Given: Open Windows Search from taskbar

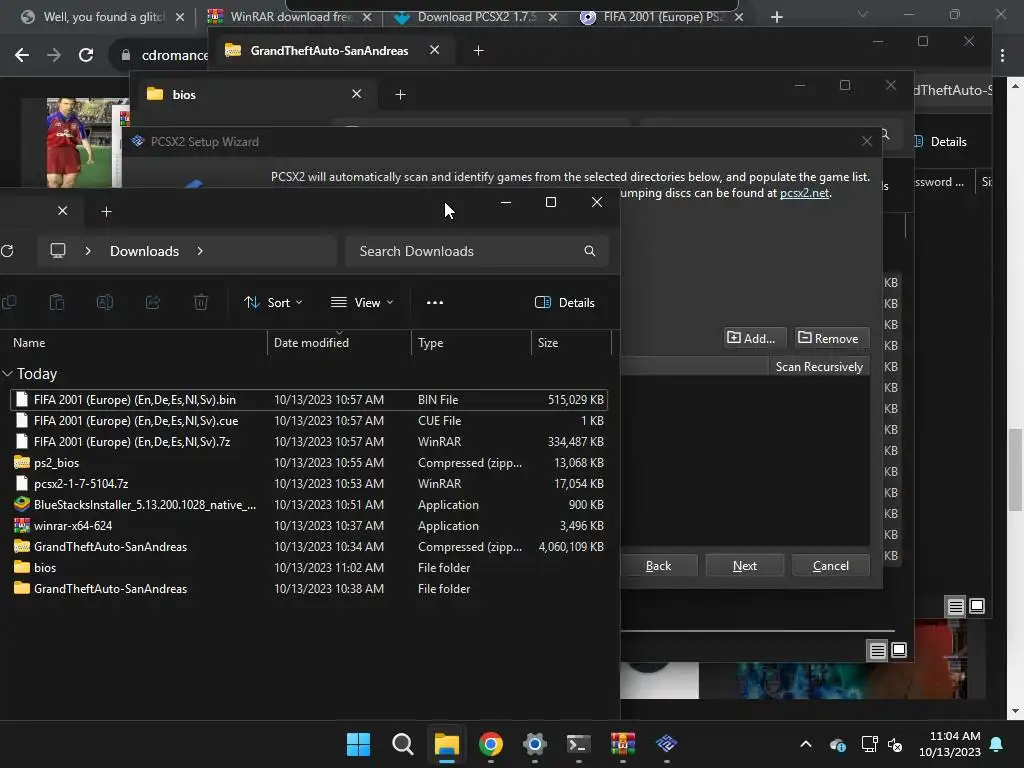Looking at the screenshot, I should coord(402,744).
